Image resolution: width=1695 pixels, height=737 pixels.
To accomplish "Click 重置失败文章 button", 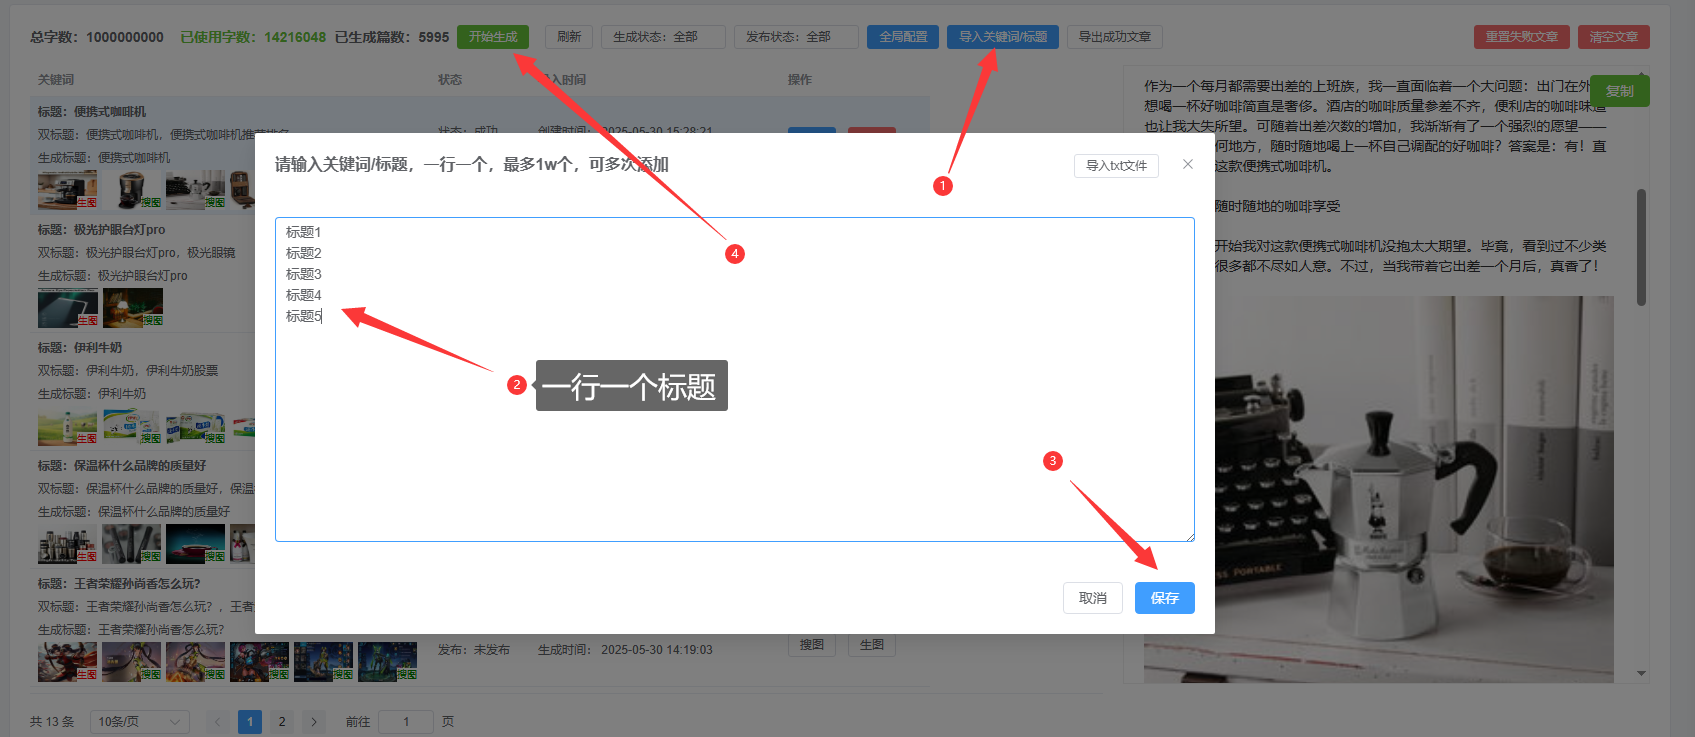I will click(x=1522, y=37).
